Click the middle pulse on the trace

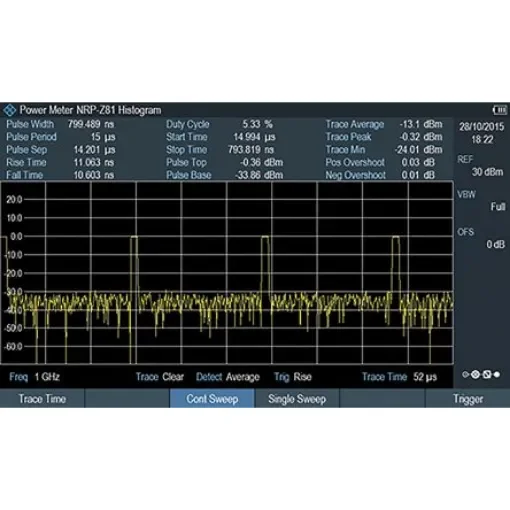tap(265, 263)
